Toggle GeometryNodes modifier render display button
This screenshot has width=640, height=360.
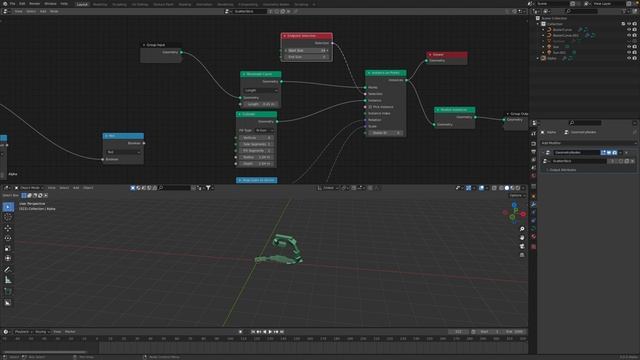click(x=614, y=153)
